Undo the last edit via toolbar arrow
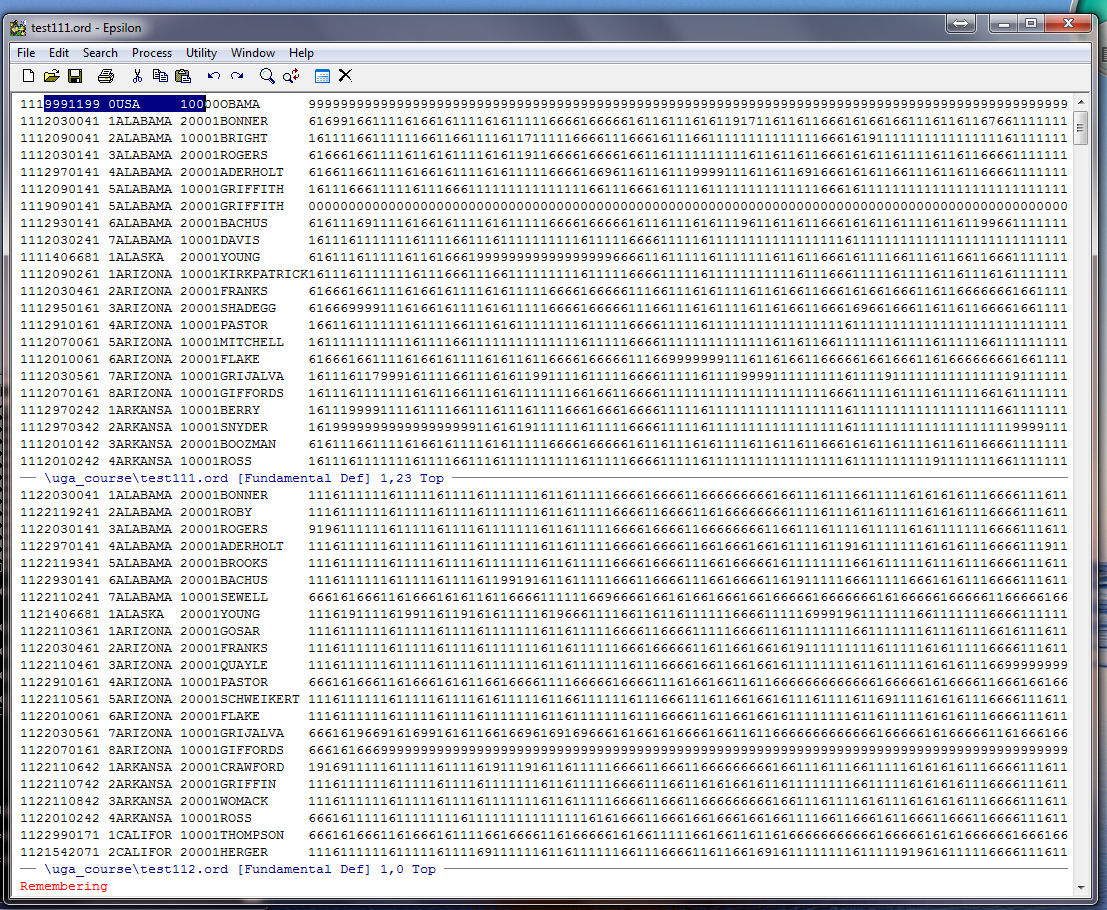The height and width of the screenshot is (910, 1107). [214, 76]
